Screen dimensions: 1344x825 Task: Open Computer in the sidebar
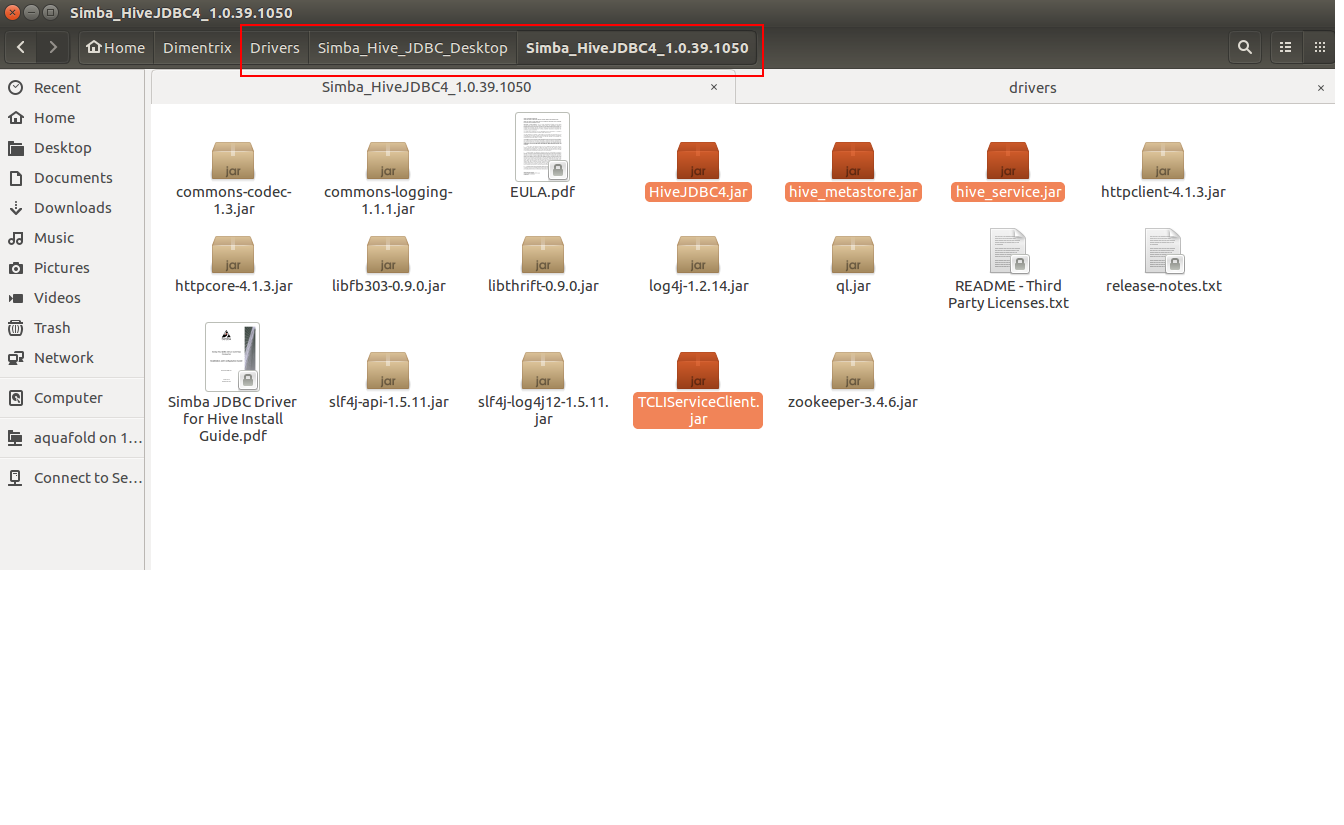73,398
